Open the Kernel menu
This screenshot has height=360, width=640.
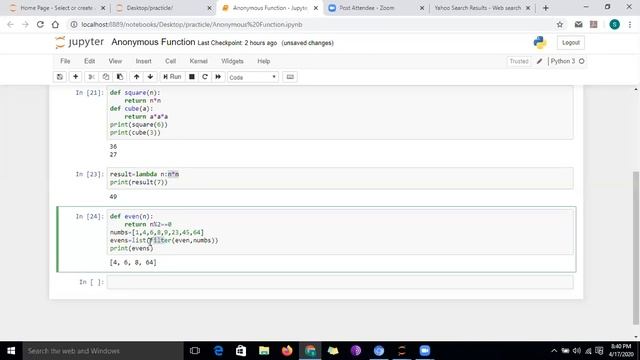[198, 61]
